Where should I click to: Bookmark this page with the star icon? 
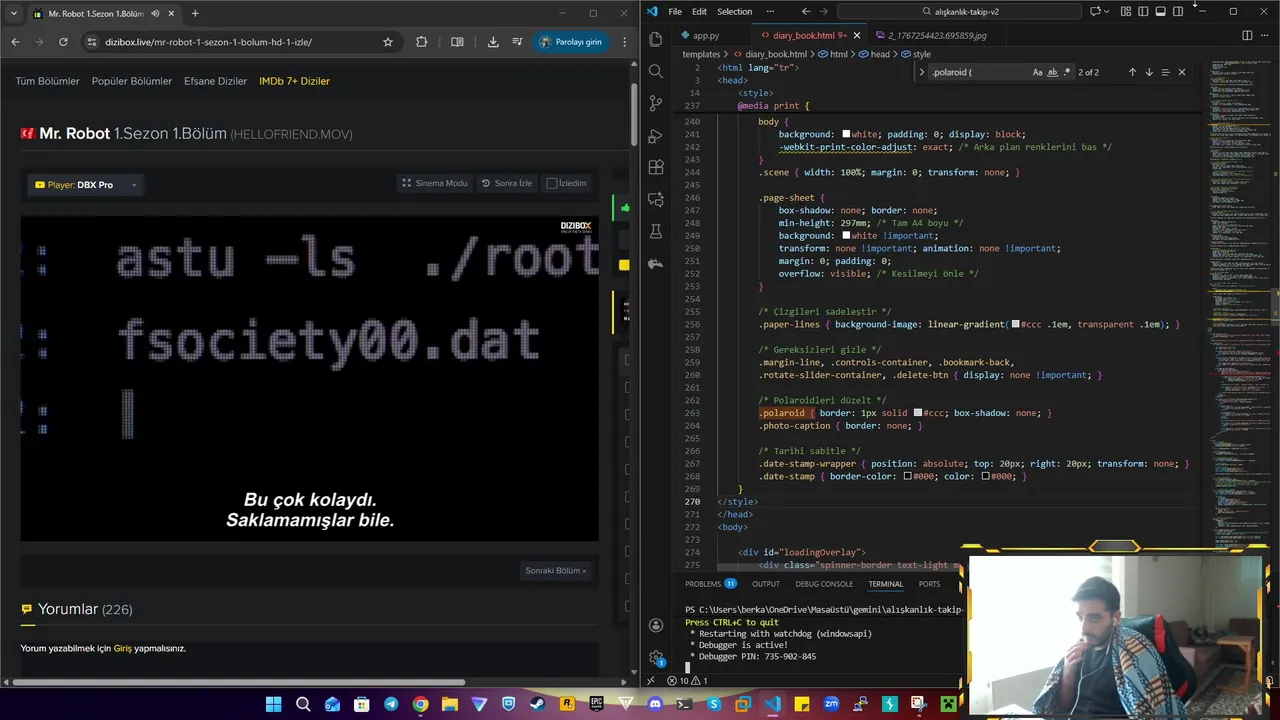pos(388,42)
